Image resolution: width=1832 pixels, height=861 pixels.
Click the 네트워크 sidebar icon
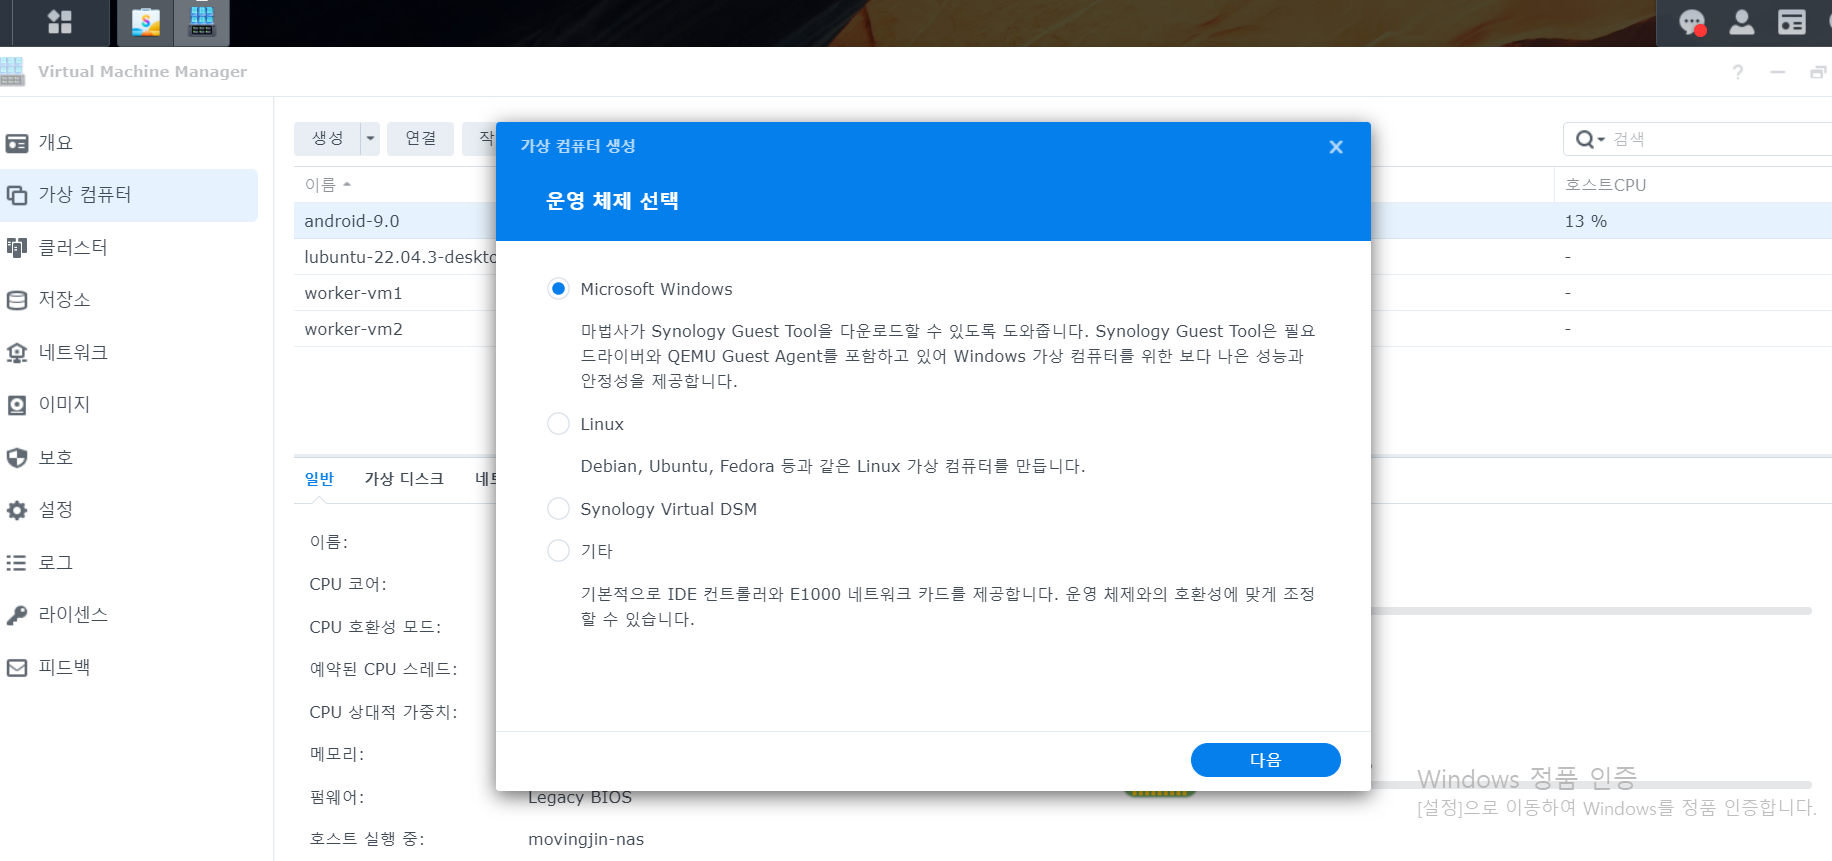(x=17, y=352)
